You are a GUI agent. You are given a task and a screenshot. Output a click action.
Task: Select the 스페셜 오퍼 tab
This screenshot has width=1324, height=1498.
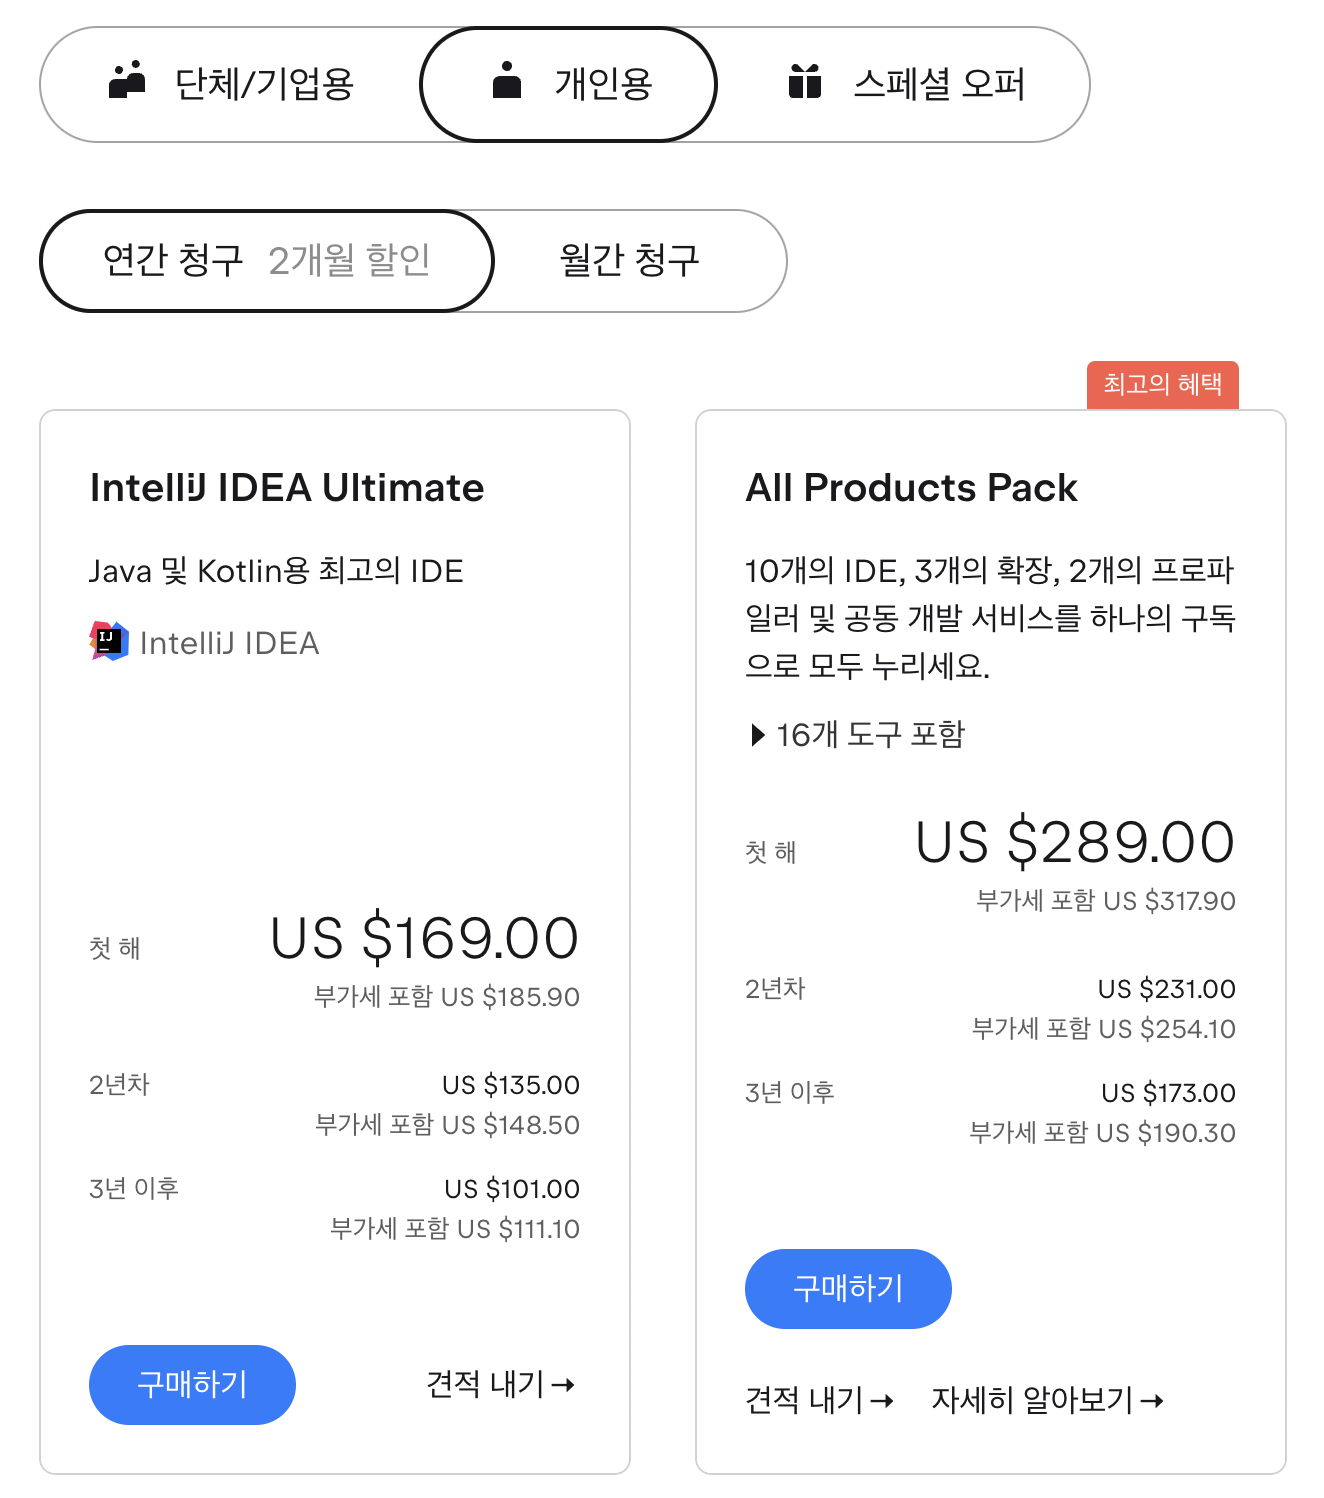(x=905, y=84)
